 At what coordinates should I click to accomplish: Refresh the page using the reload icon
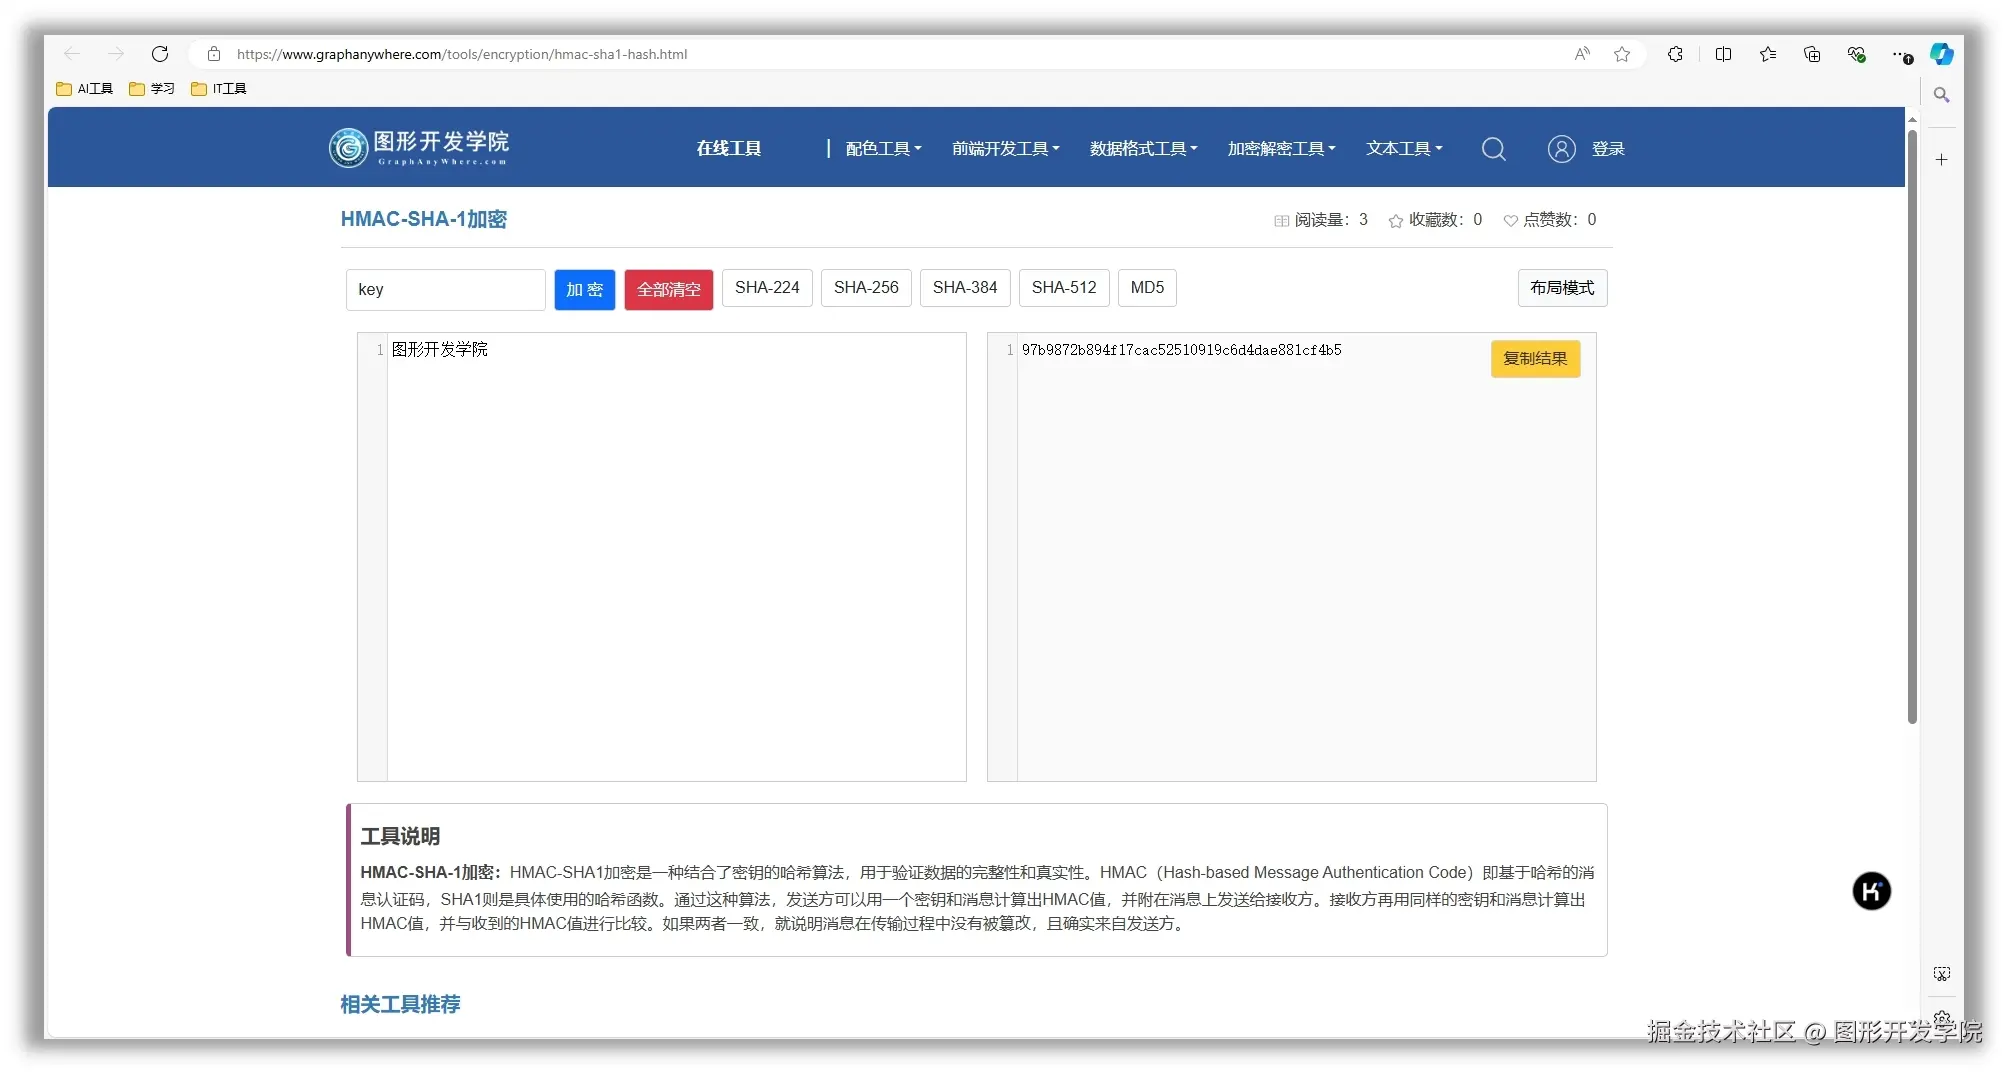(x=160, y=54)
